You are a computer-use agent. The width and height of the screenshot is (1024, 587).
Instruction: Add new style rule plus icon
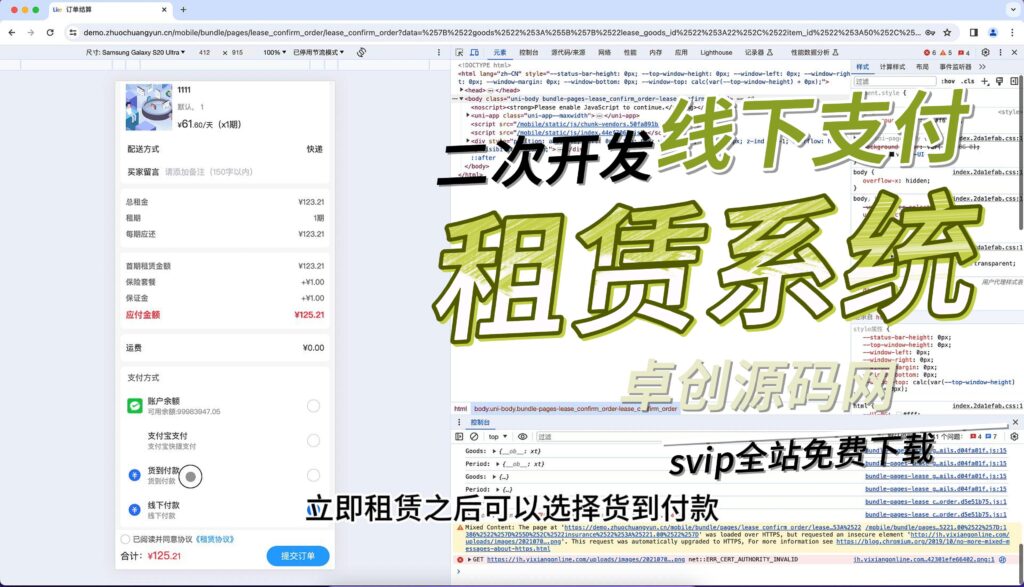pos(985,81)
